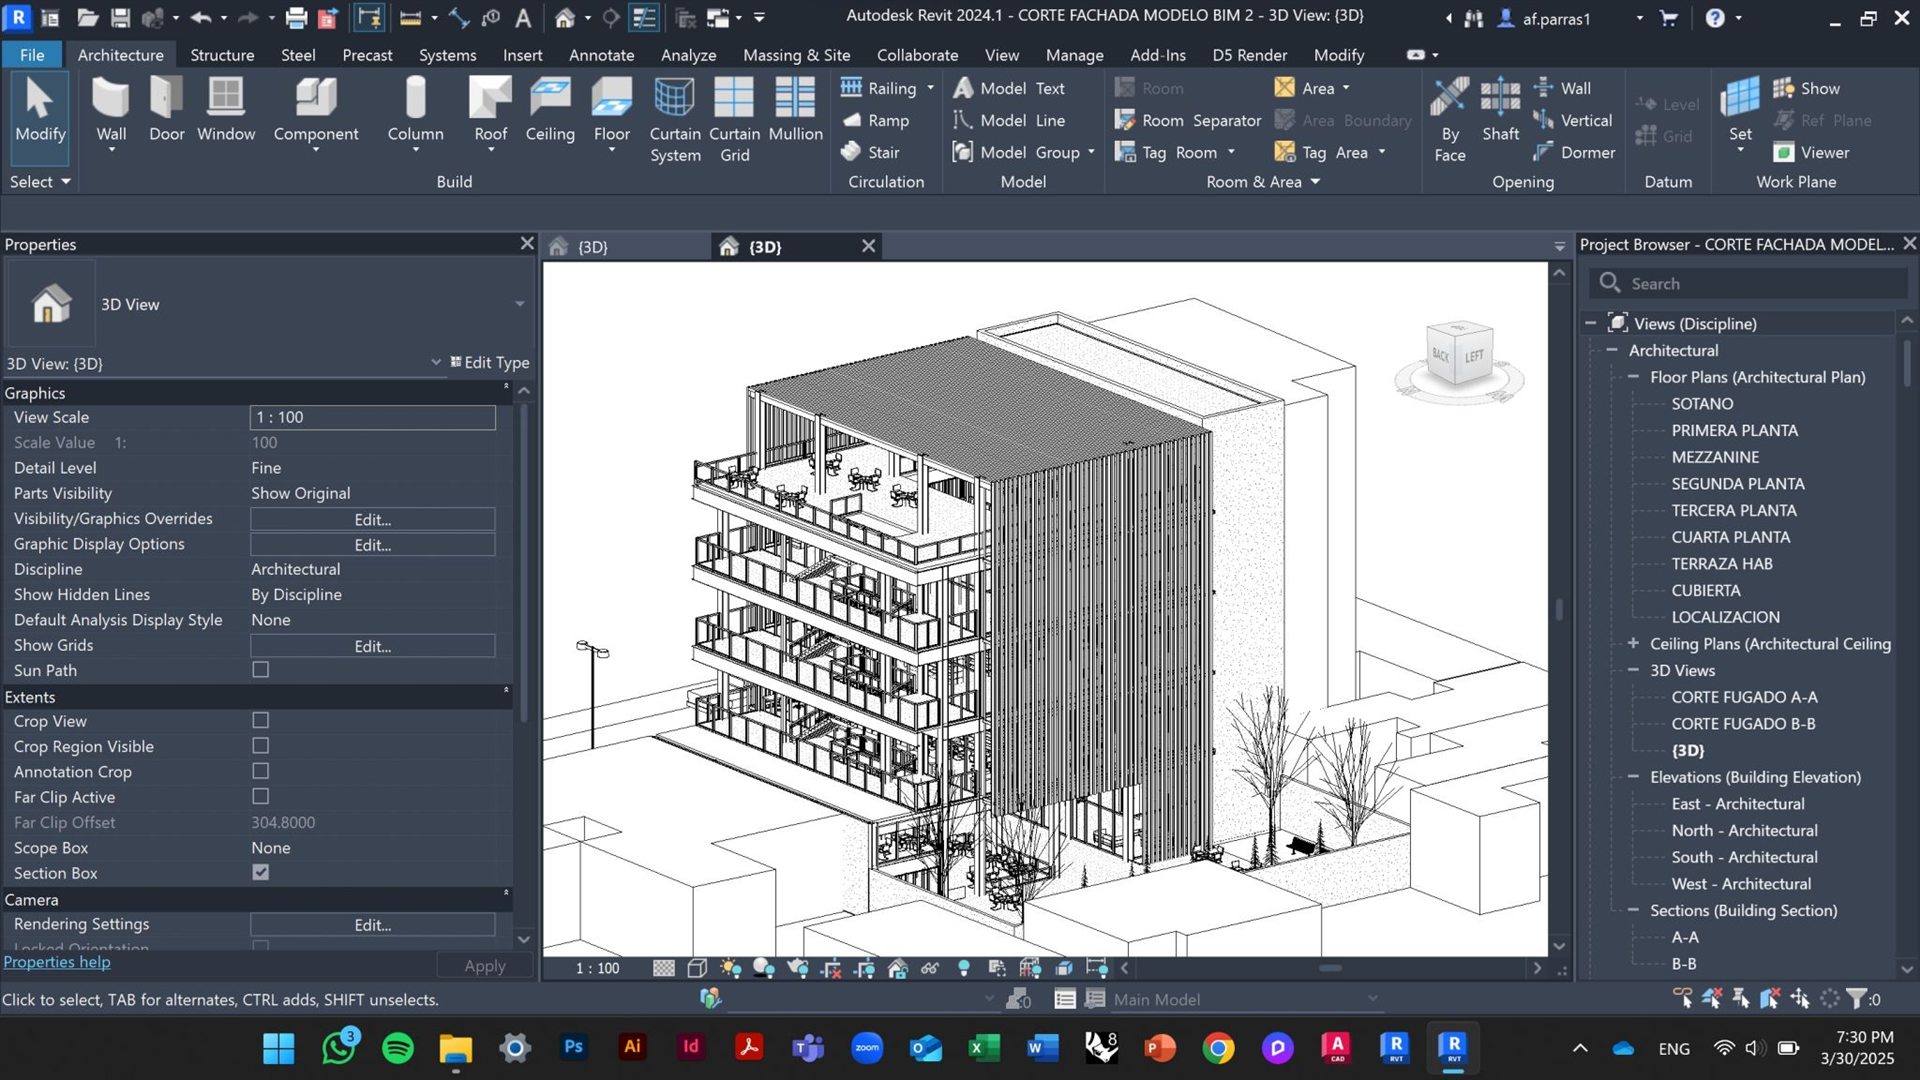Open Google Chrome from the taskbar
Viewport: 1920px width, 1080px height.
(1218, 1048)
